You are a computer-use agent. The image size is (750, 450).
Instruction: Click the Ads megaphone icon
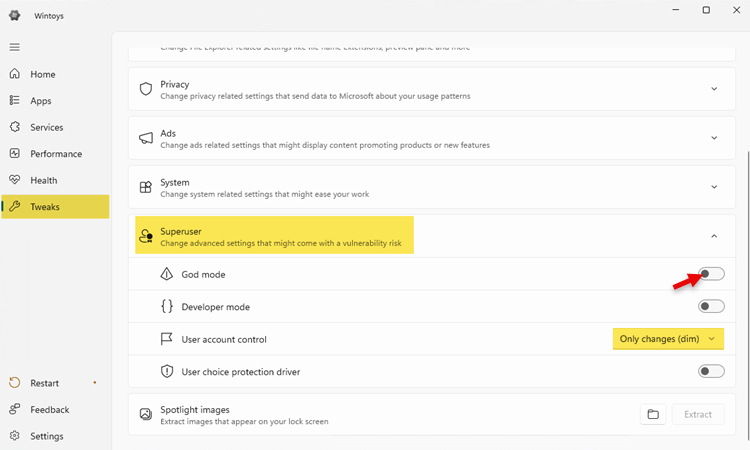tap(146, 138)
